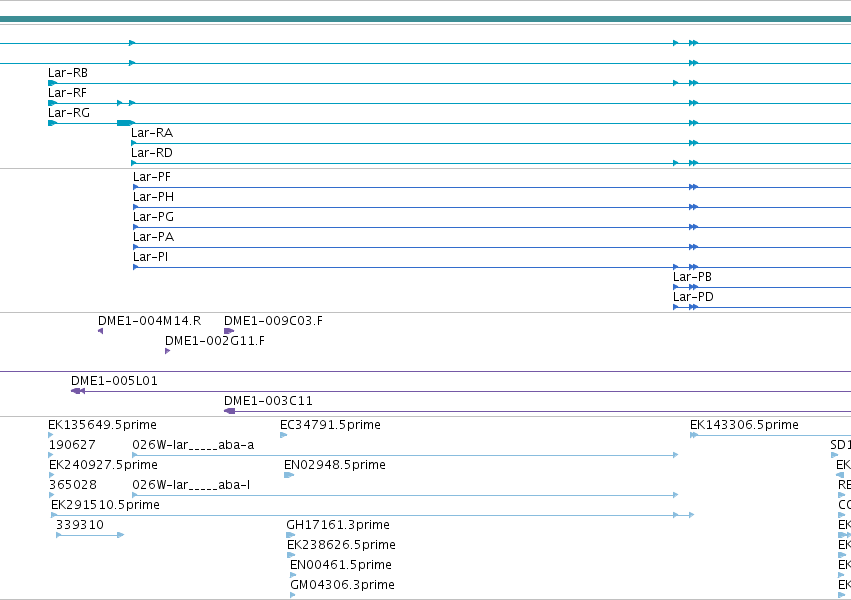The image size is (851, 600).
Task: Click the 339310 feature label
Action: (x=80, y=525)
